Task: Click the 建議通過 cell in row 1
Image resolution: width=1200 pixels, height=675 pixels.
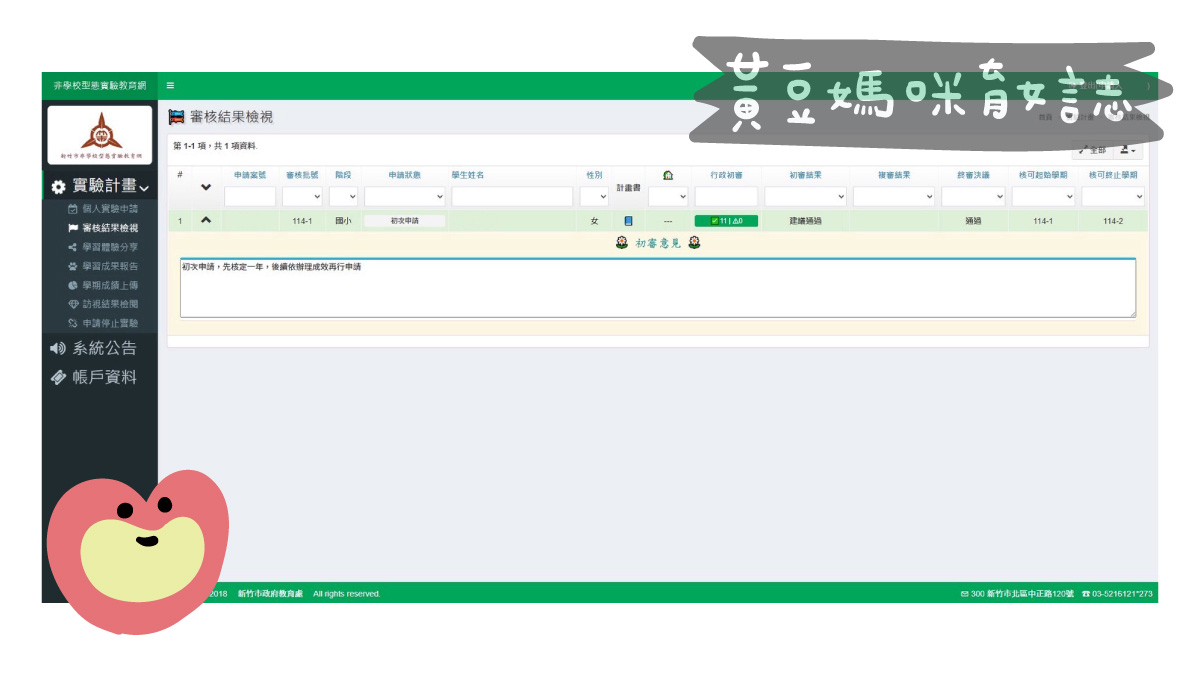Action: tap(805, 221)
